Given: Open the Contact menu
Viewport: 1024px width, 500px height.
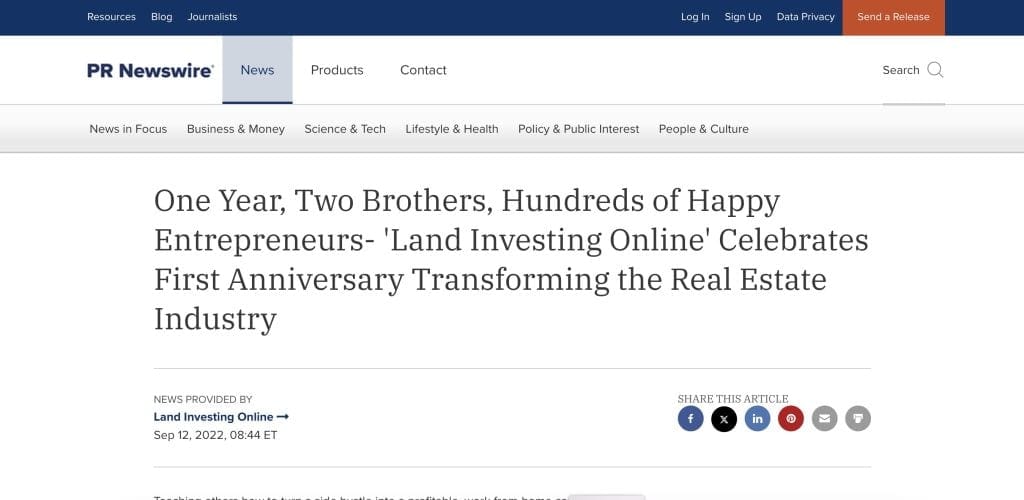Looking at the screenshot, I should [x=423, y=70].
